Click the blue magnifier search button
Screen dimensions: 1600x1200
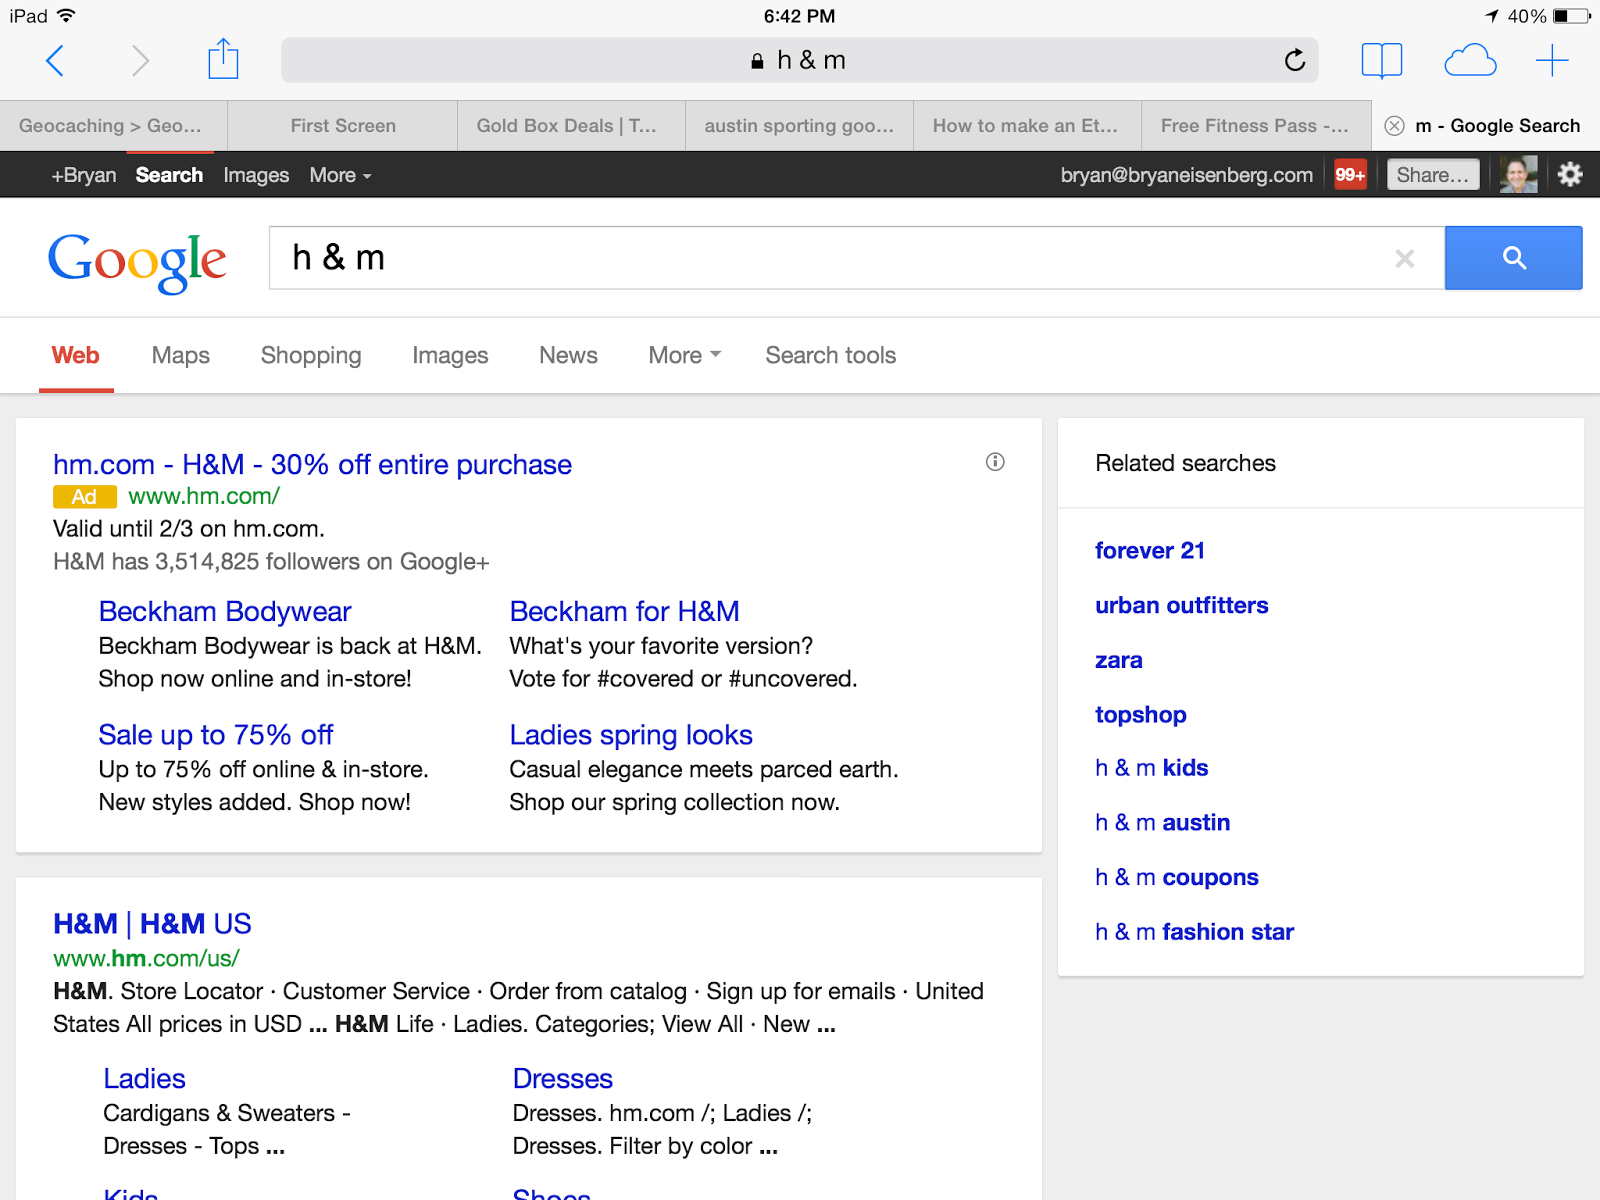(1514, 258)
